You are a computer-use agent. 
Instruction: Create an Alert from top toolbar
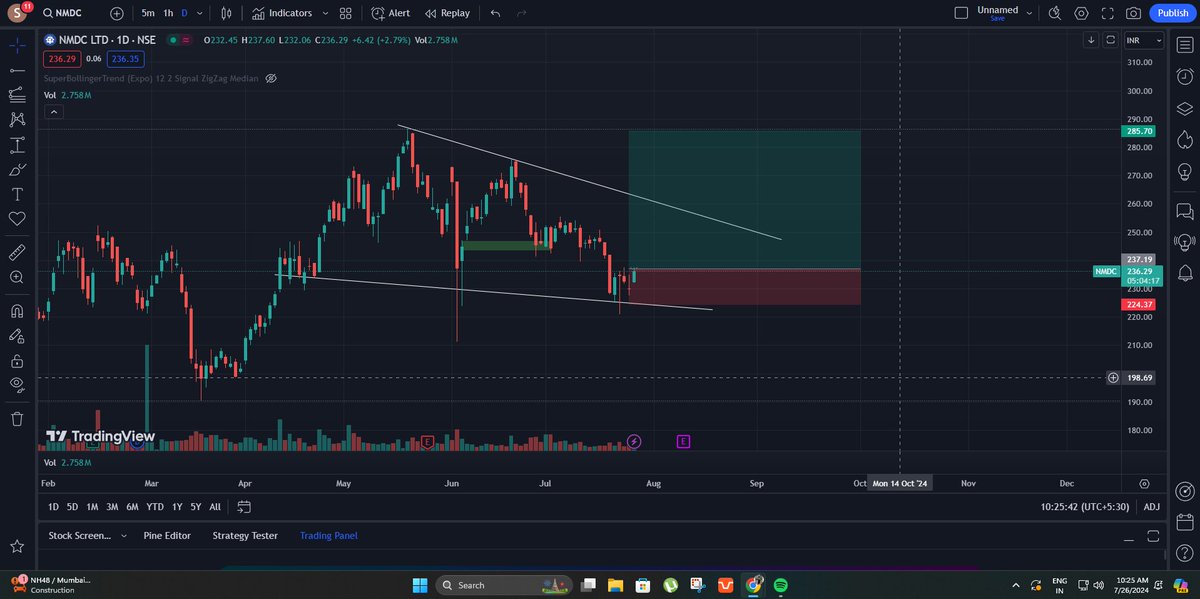[x=390, y=13]
